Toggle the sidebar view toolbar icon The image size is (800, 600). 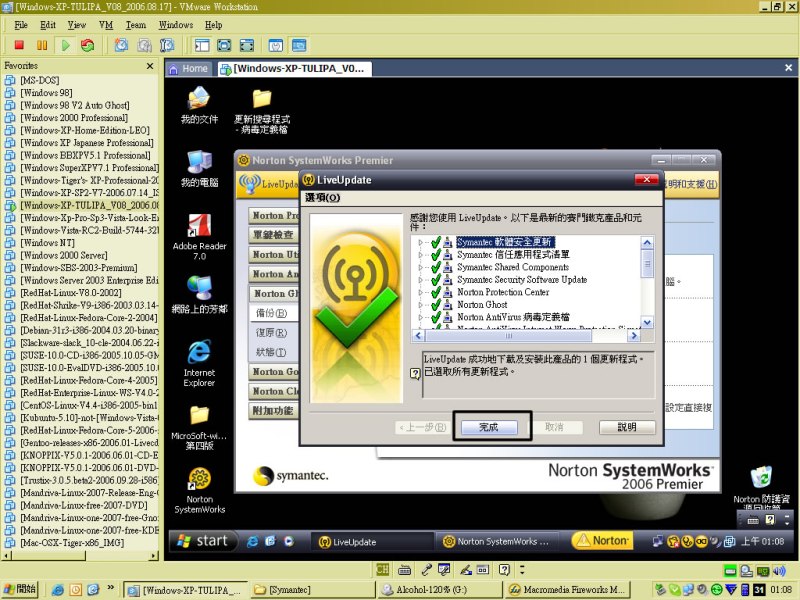202,45
